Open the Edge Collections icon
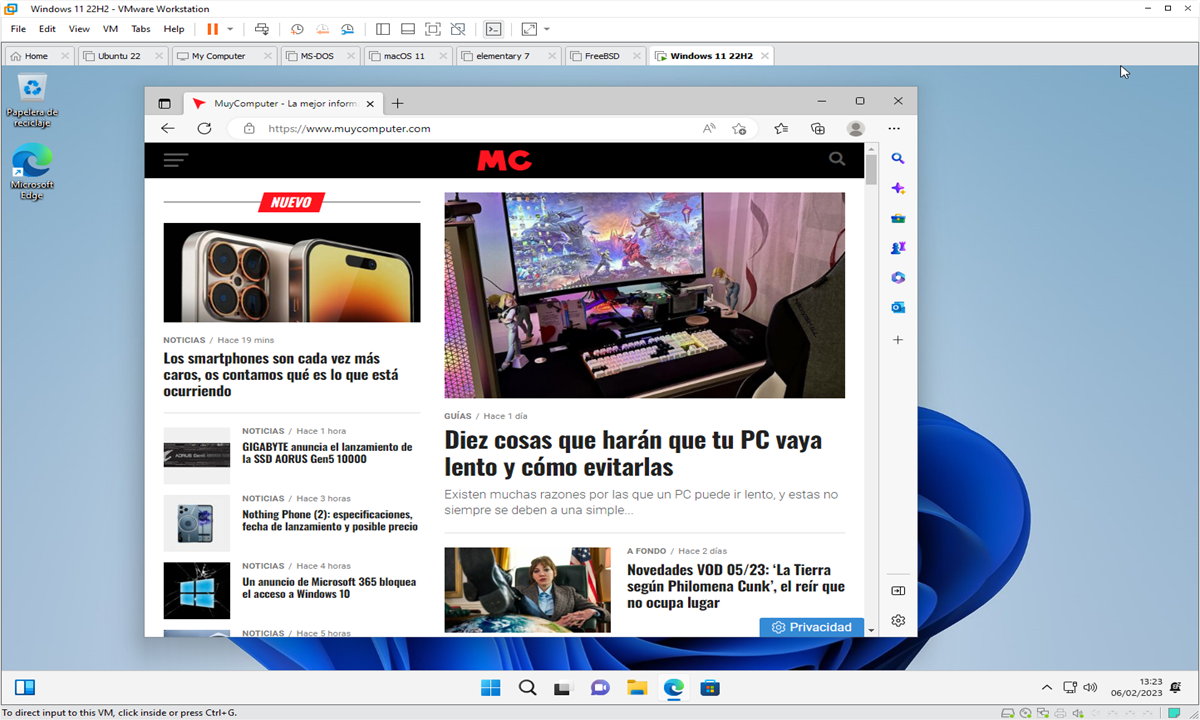1200x720 pixels. click(818, 128)
